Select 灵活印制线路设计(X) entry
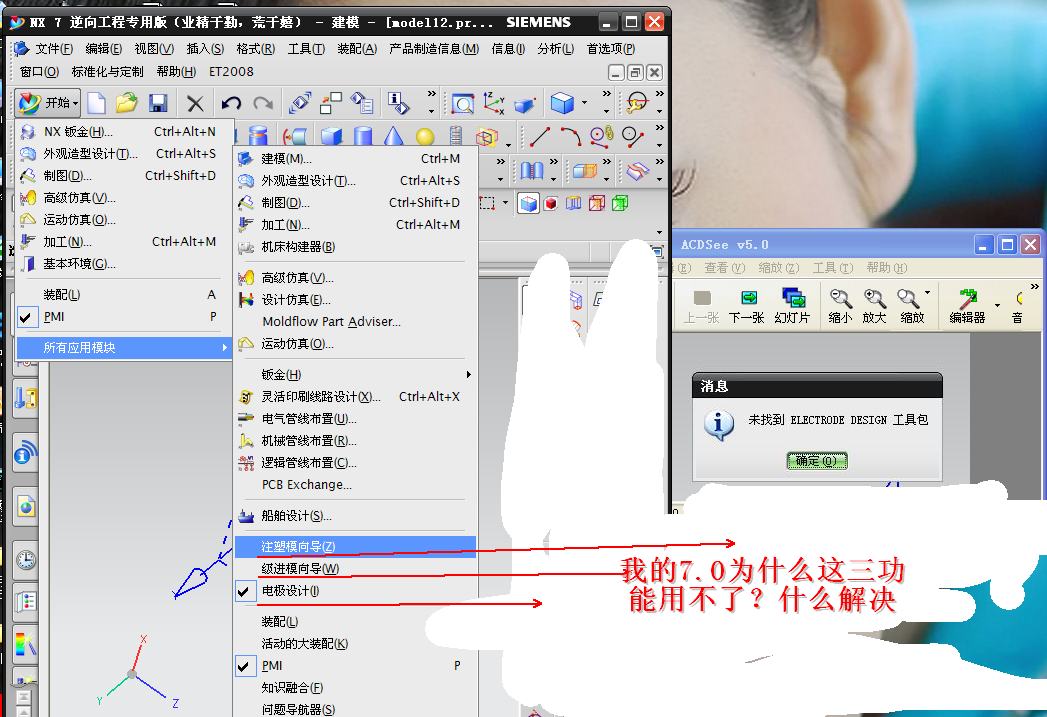The image size is (1047, 717). tap(355, 397)
